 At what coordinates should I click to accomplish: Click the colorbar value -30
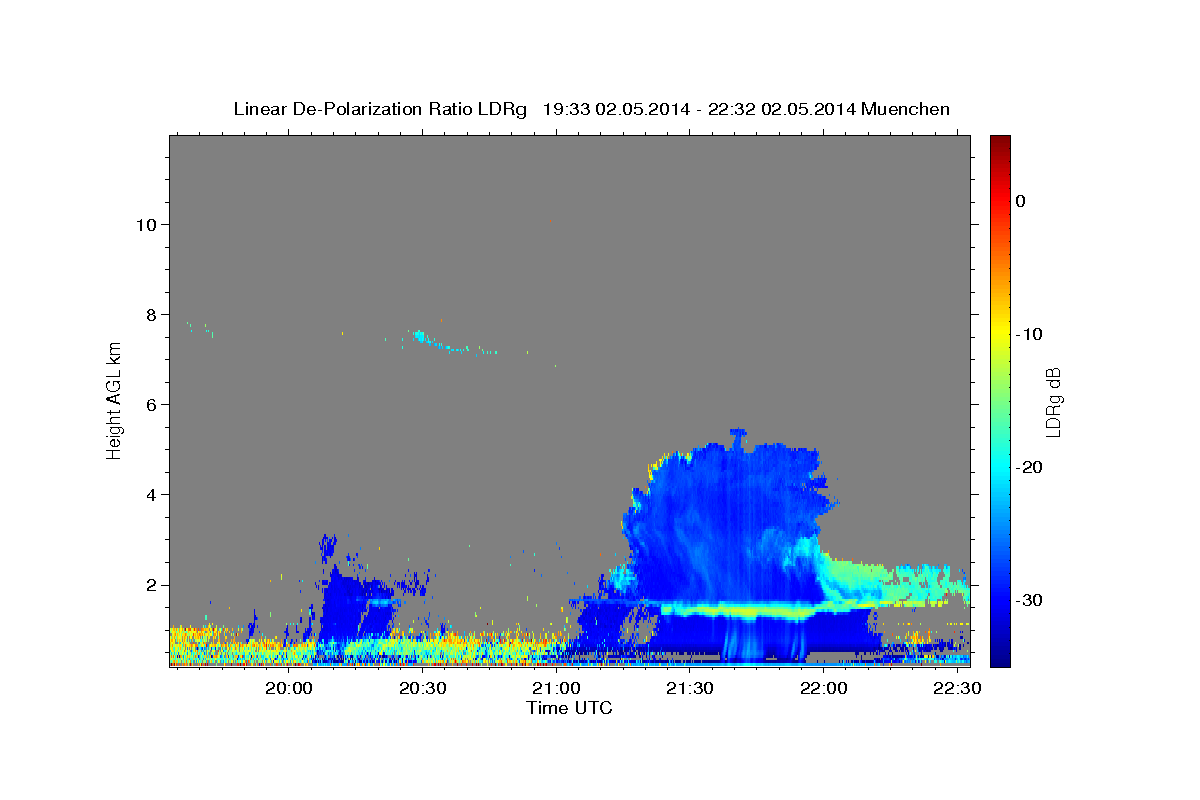(x=1029, y=600)
